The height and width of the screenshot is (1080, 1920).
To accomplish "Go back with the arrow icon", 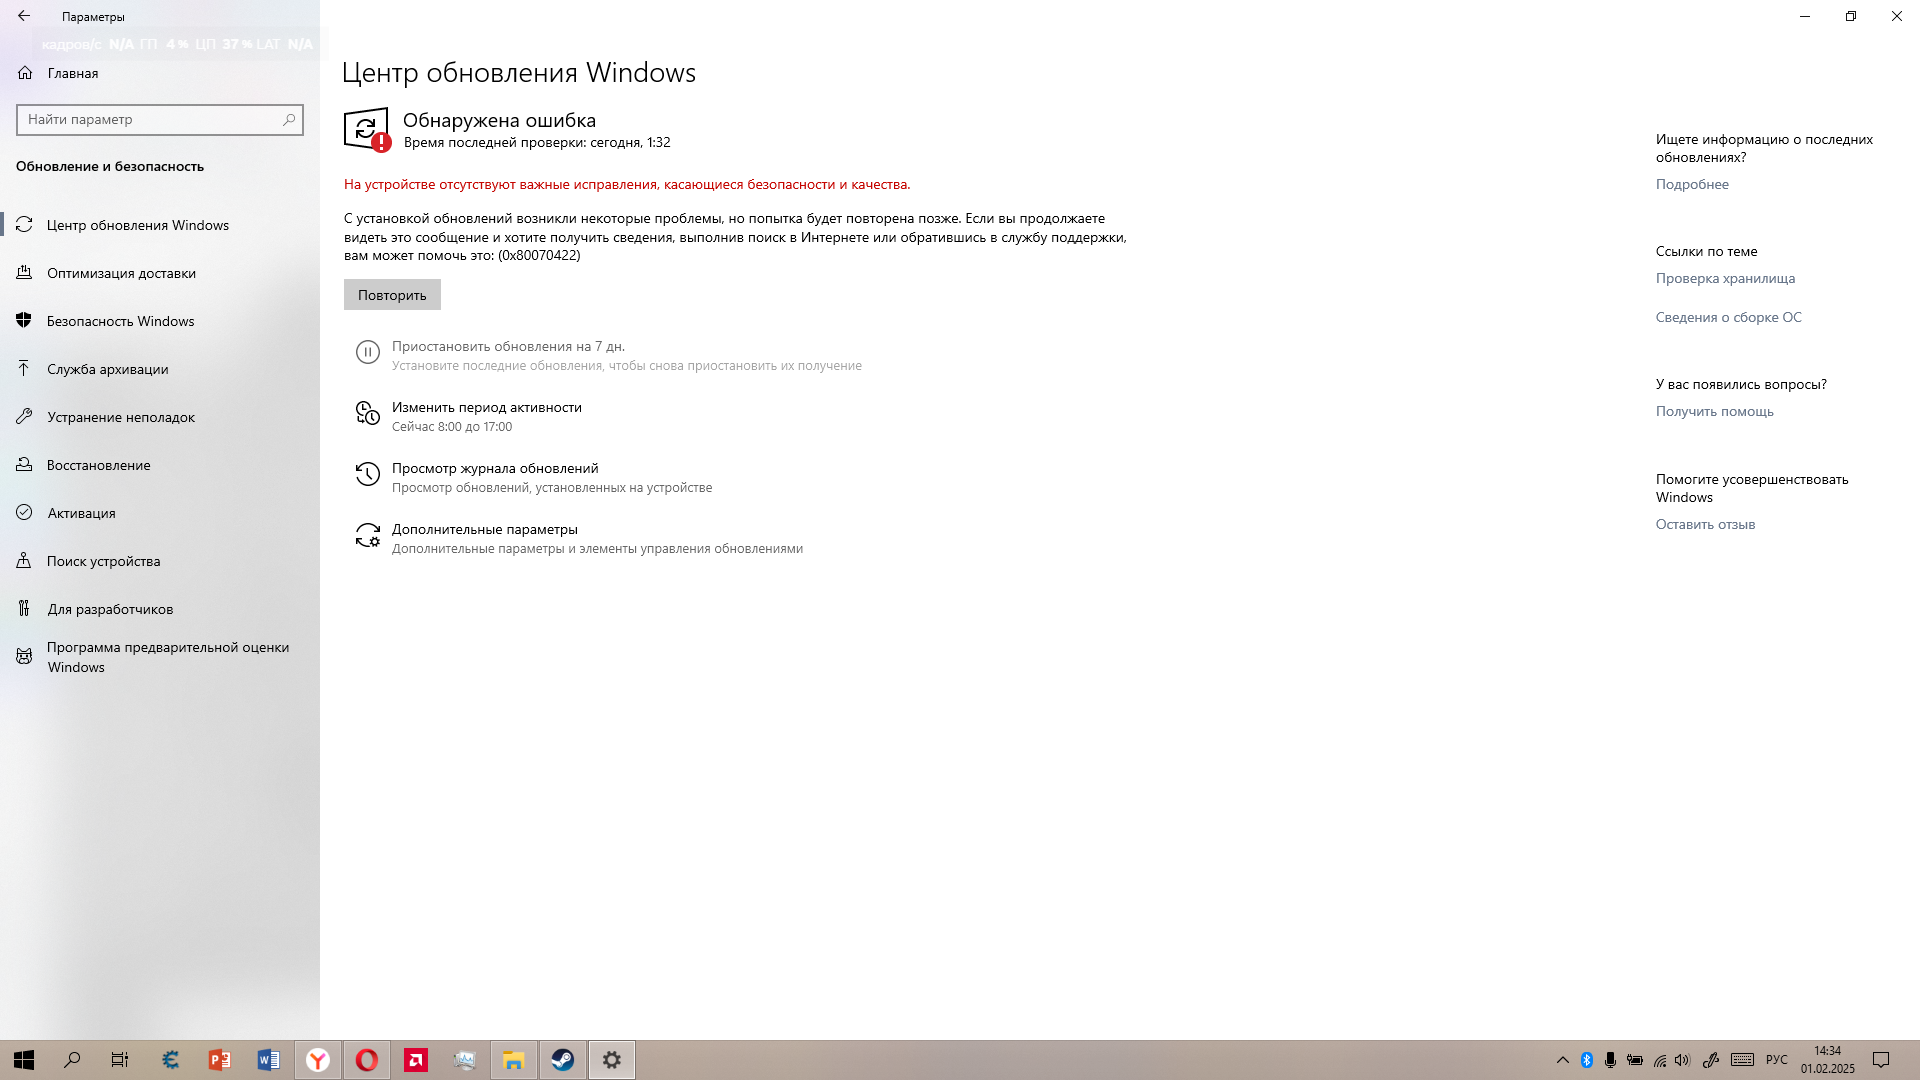I will (24, 16).
